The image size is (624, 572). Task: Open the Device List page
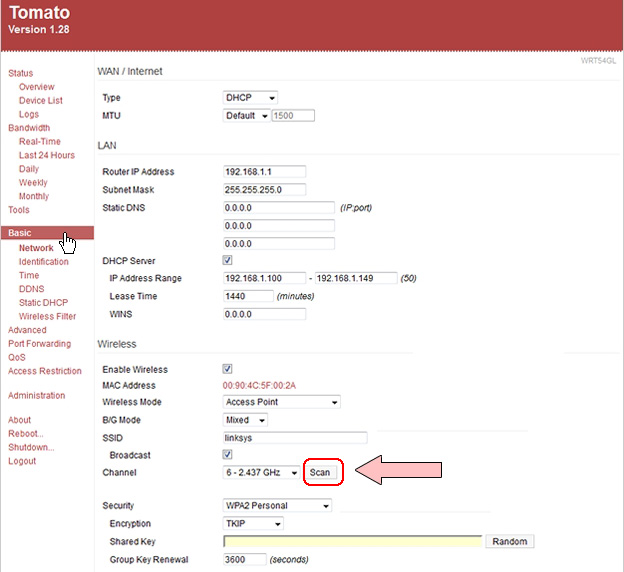click(x=41, y=101)
